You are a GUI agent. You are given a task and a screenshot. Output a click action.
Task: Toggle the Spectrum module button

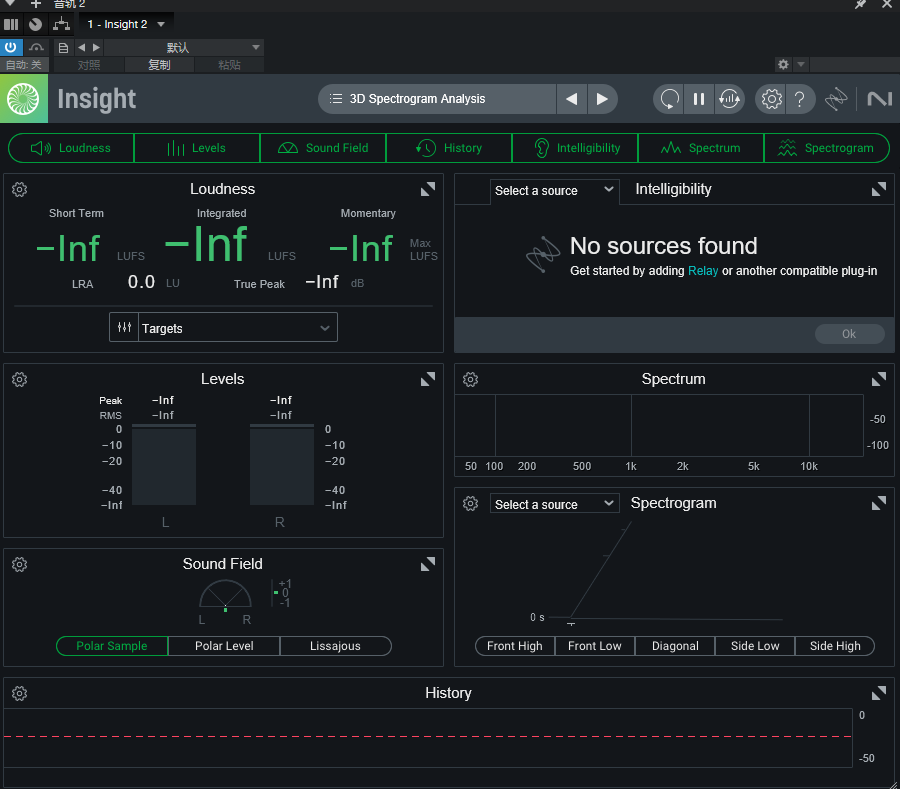pyautogui.click(x=701, y=148)
